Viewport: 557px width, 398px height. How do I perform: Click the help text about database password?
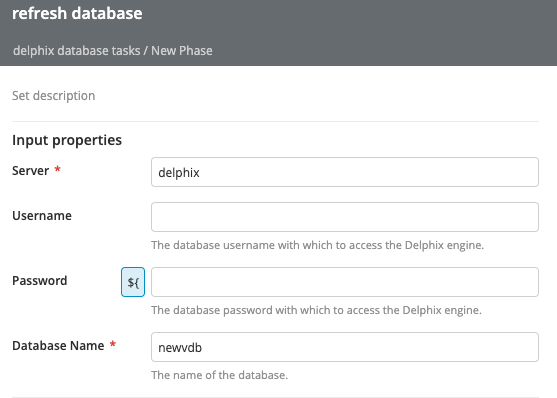tap(317, 310)
